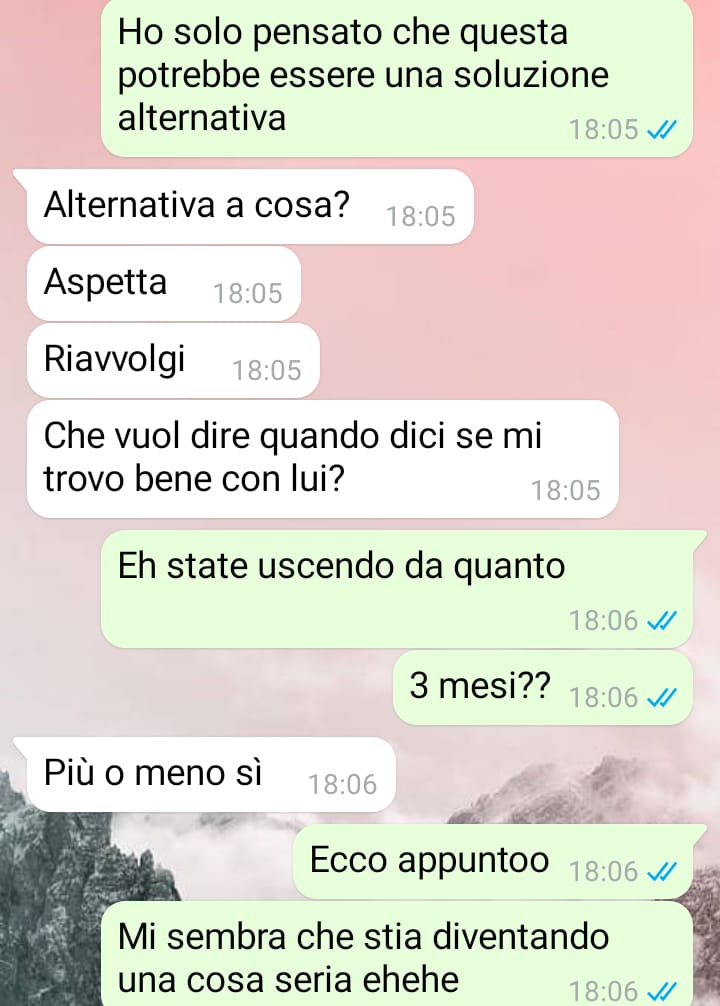Tap the 18:05 timestamp beside 'Riavvolgi'
This screenshot has height=1006, width=720.
point(266,371)
